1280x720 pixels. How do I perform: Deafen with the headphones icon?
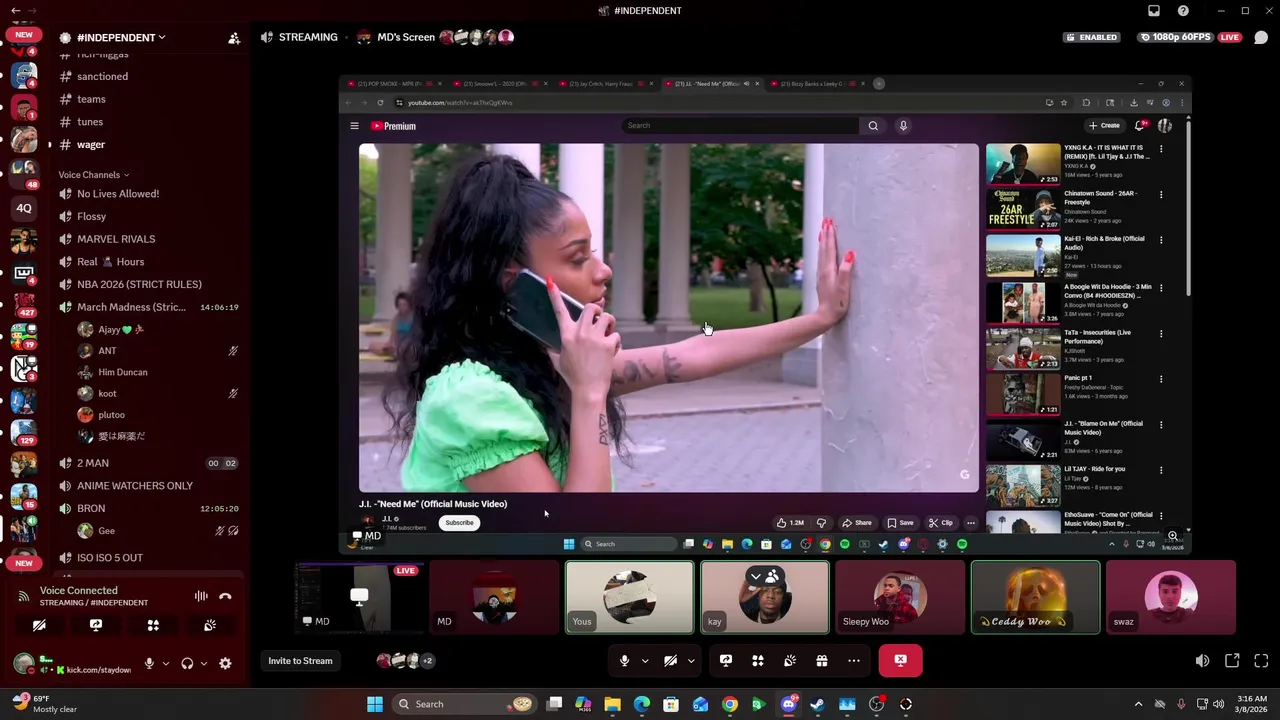[187, 663]
